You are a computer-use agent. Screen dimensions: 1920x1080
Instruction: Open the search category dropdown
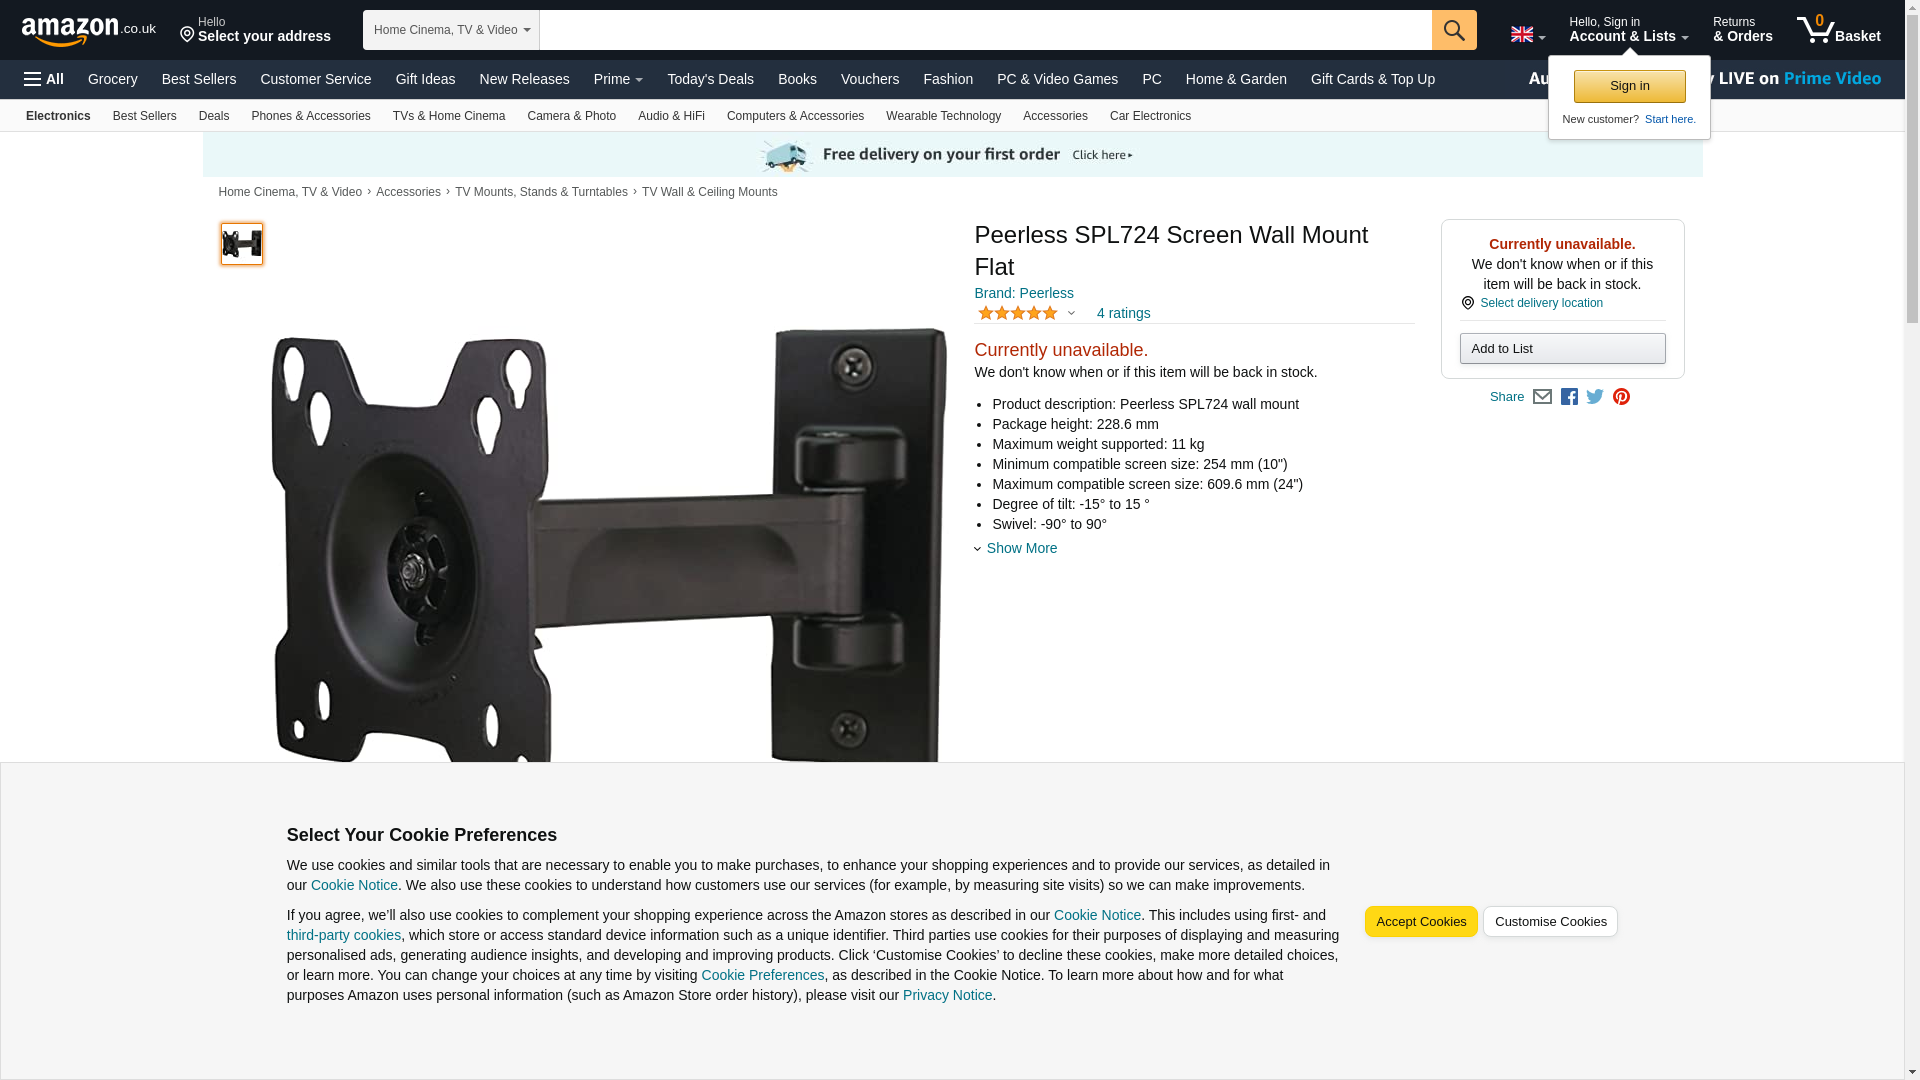tap(451, 30)
